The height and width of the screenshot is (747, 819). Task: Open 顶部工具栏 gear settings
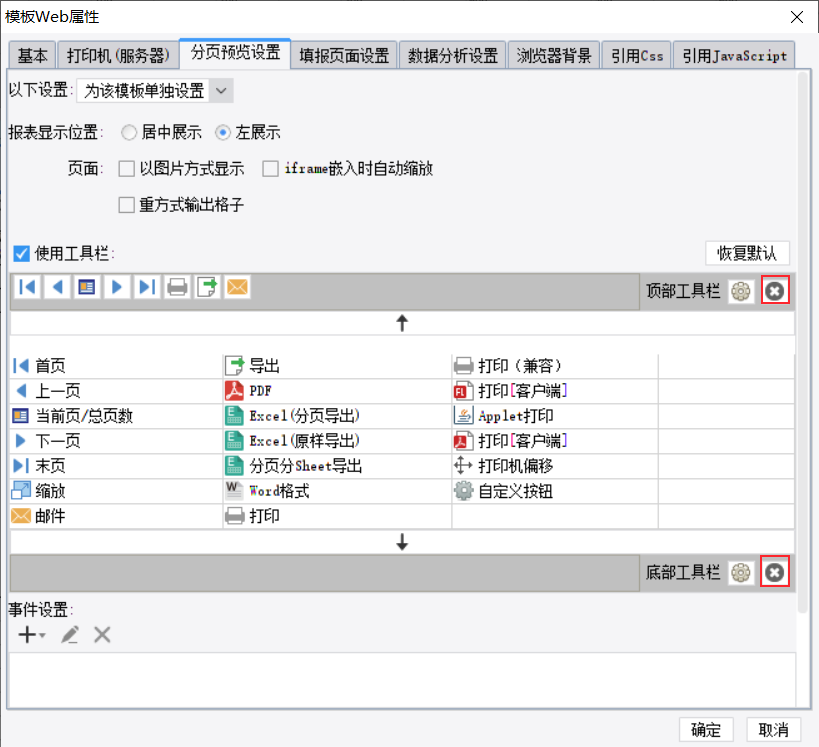[x=741, y=291]
